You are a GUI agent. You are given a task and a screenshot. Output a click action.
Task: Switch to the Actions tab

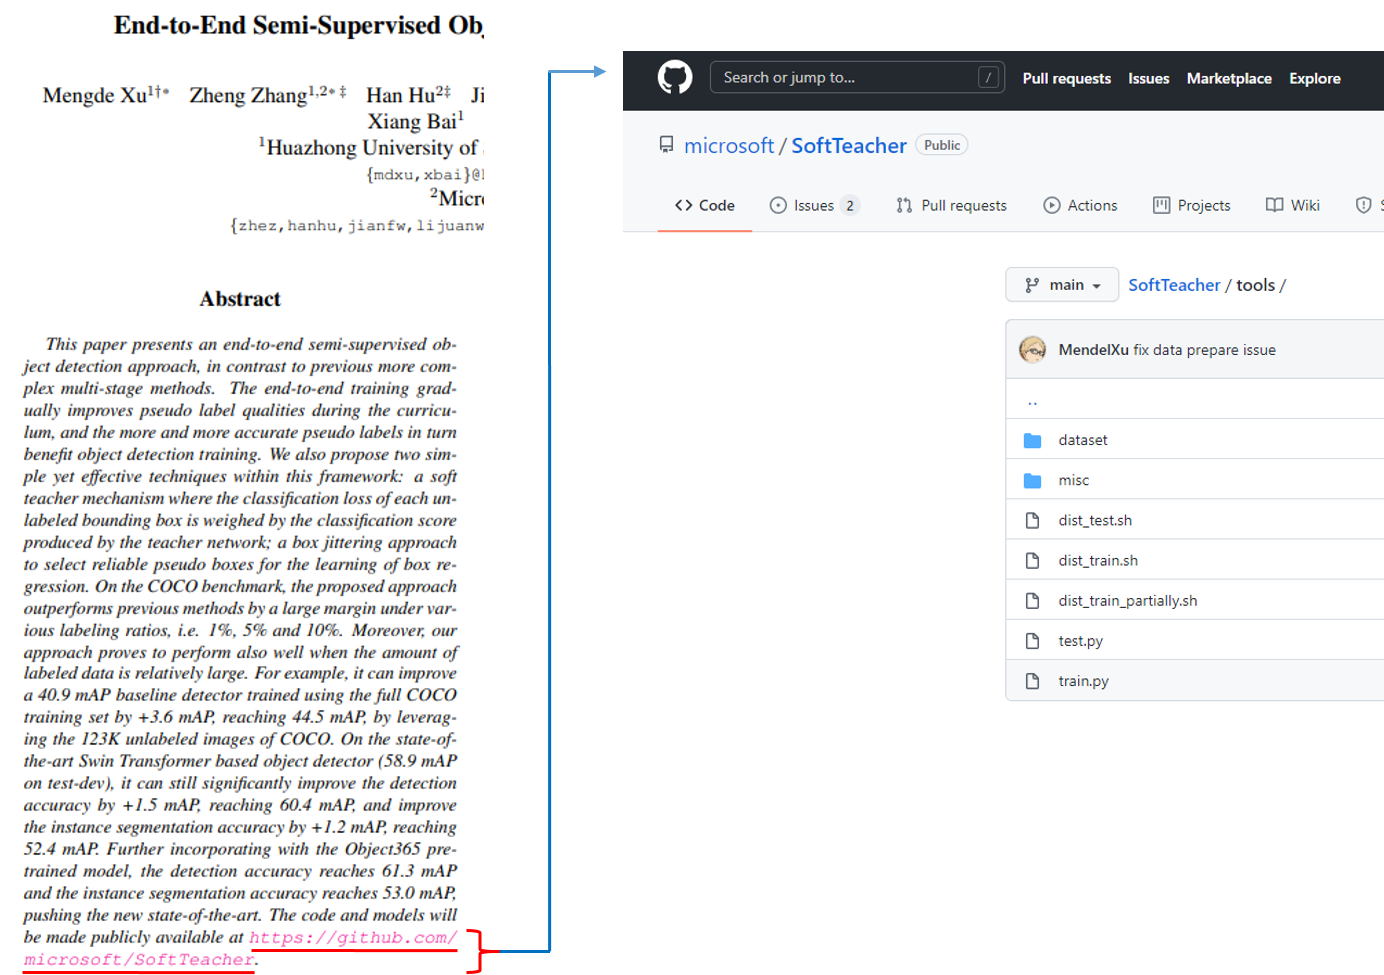click(x=1080, y=205)
